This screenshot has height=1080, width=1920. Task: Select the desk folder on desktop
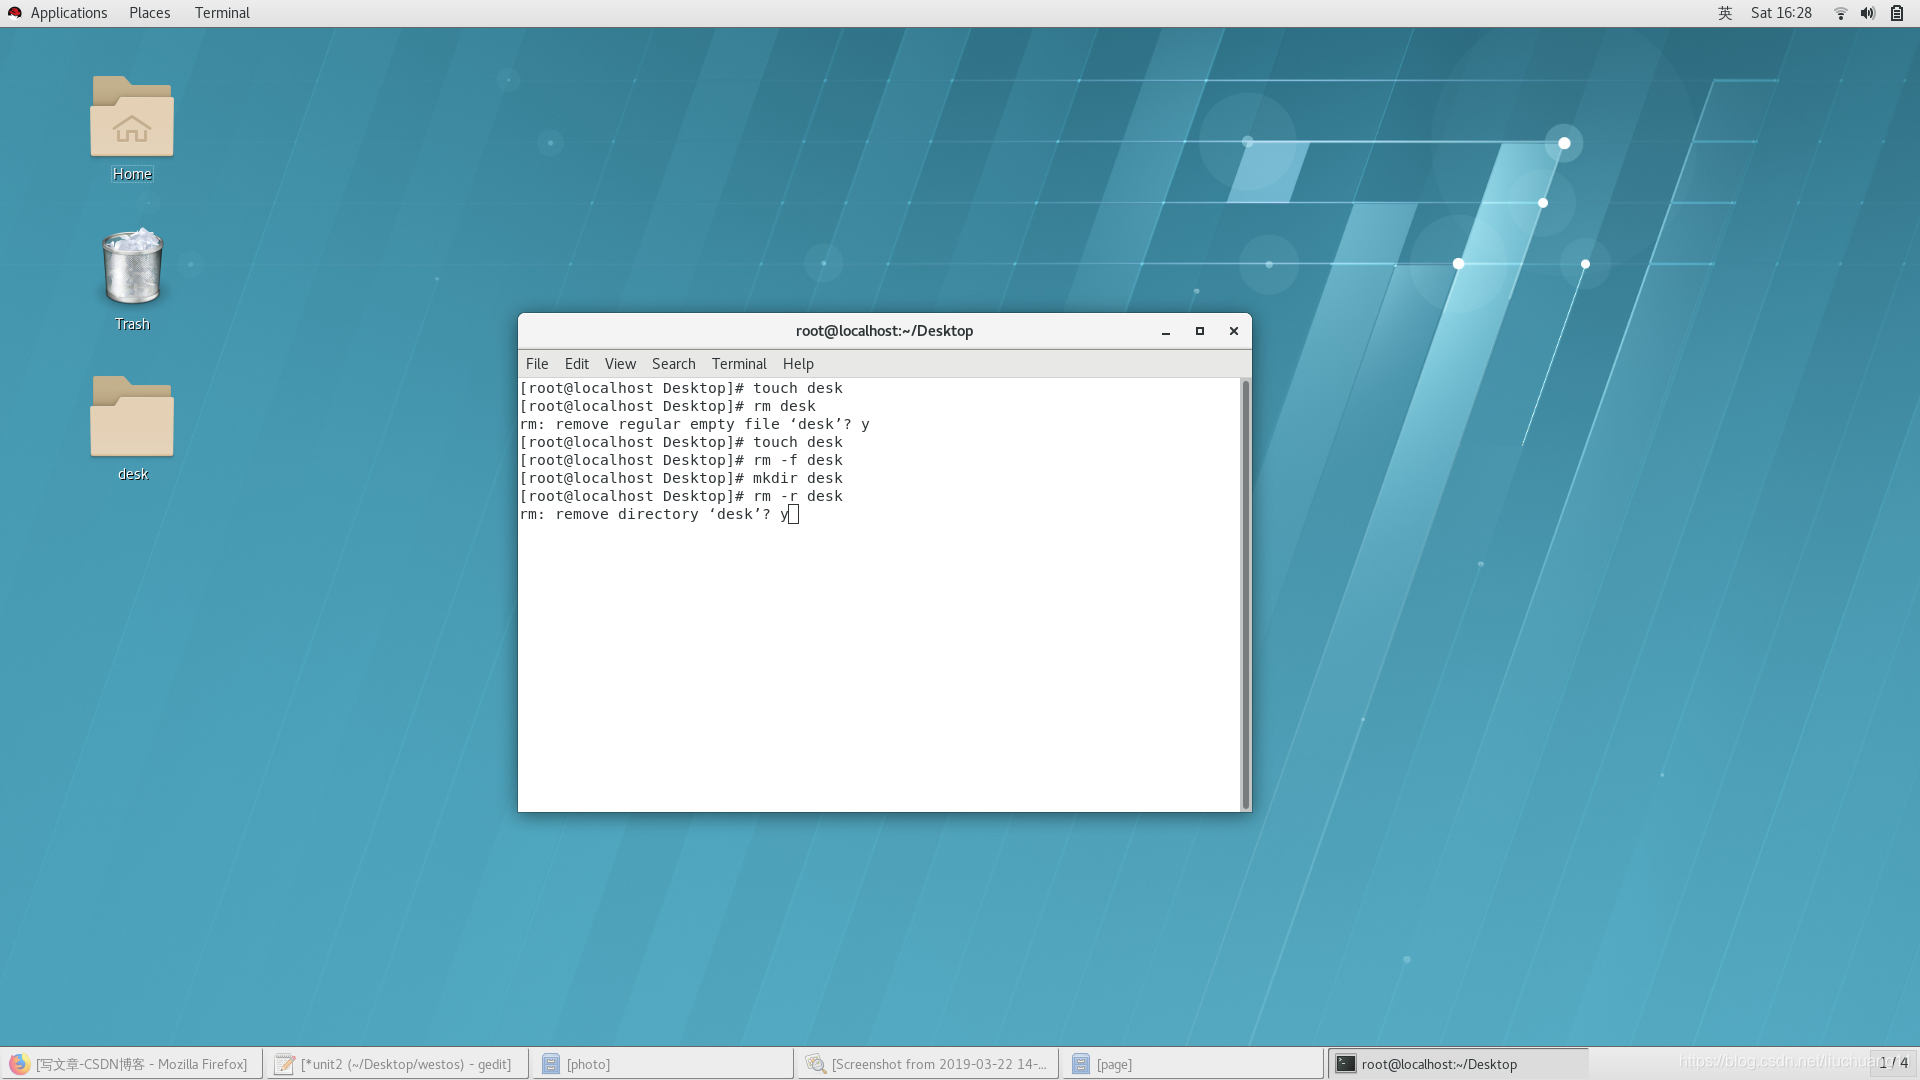[132, 417]
